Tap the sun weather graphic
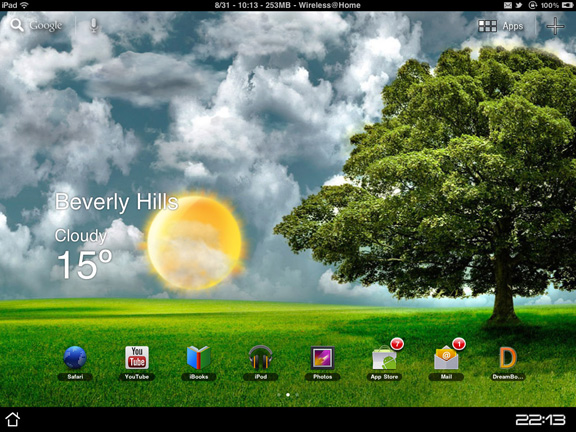 tap(194, 242)
